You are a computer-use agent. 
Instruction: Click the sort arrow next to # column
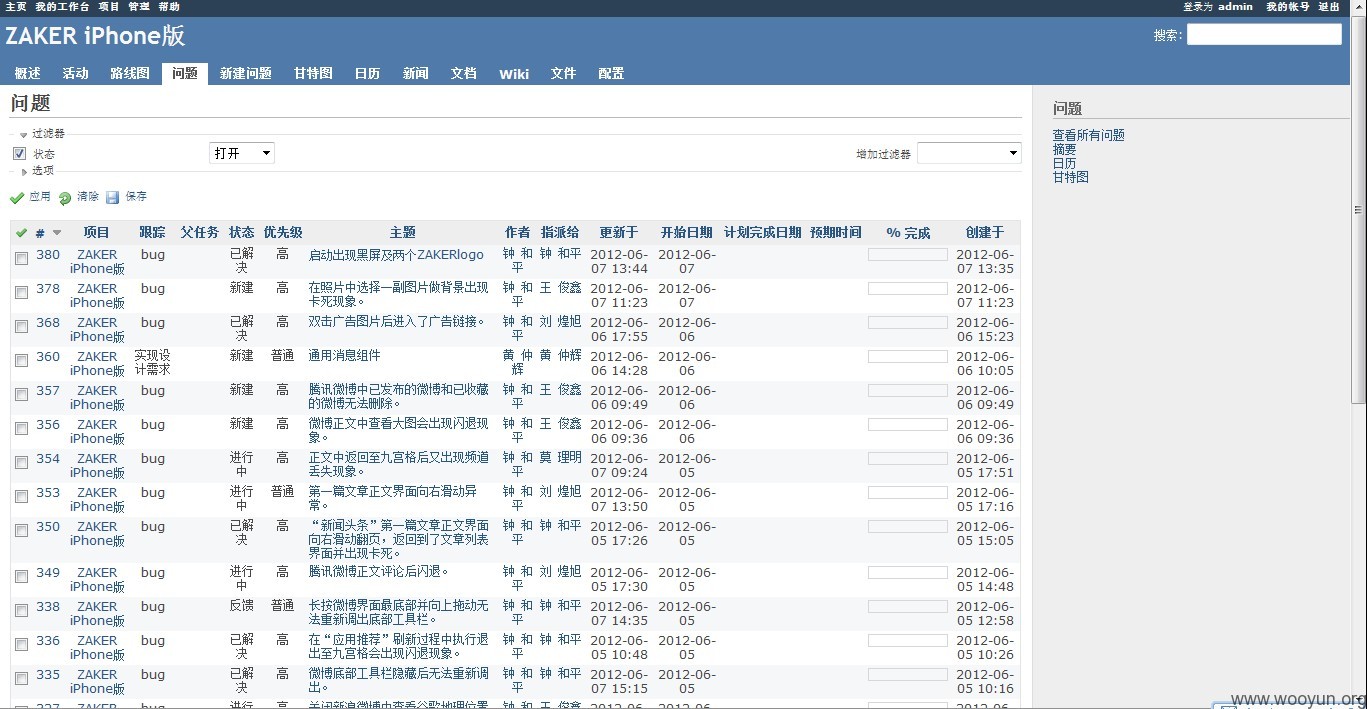(57, 233)
